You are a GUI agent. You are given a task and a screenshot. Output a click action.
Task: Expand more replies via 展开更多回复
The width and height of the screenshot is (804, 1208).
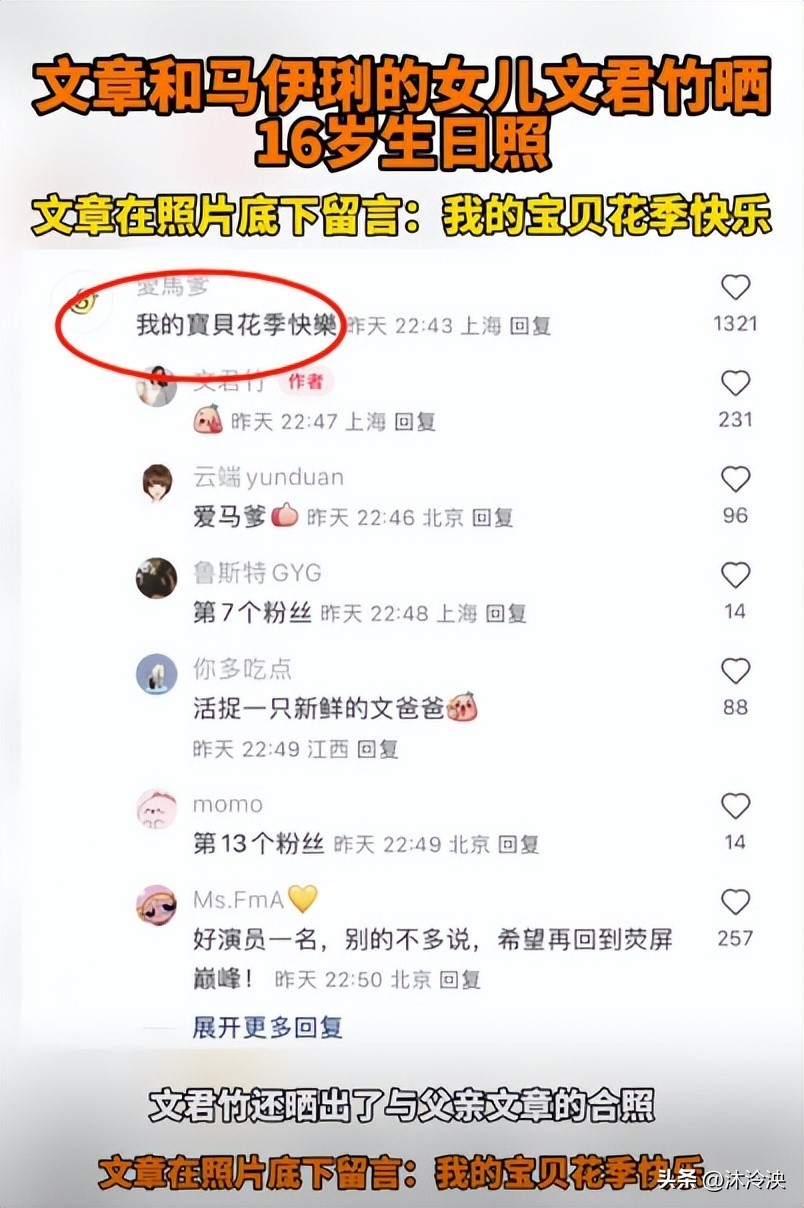point(267,1027)
